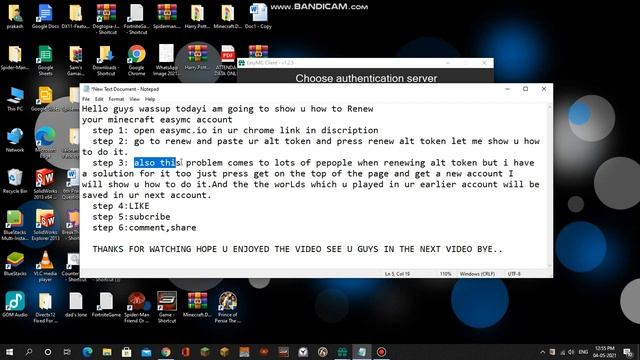Select the Prince of Persia icon
640x360 pixels.
pyautogui.click(x=227, y=308)
